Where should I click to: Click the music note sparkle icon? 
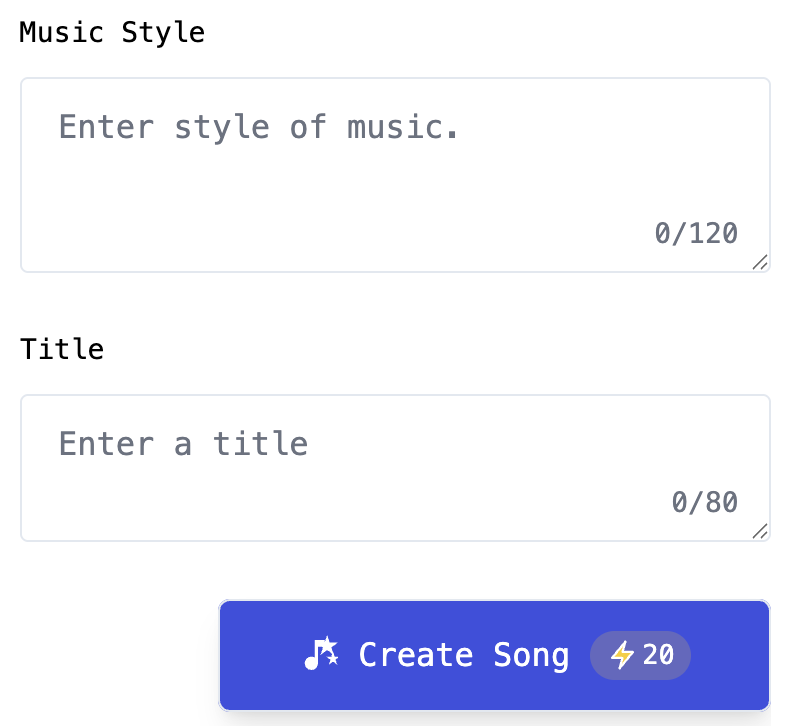[322, 655]
